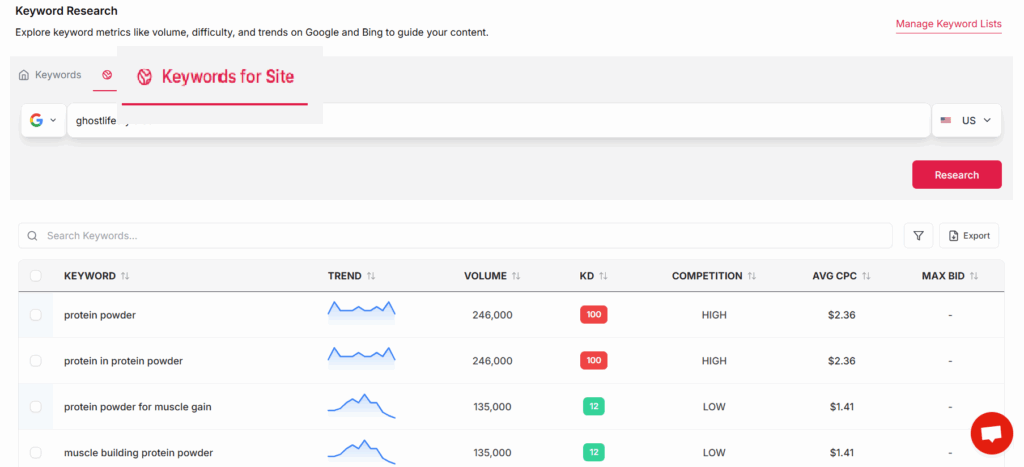Click 135,000 volume for protein powder for muscle gain
This screenshot has width=1024, height=467.
click(x=492, y=406)
